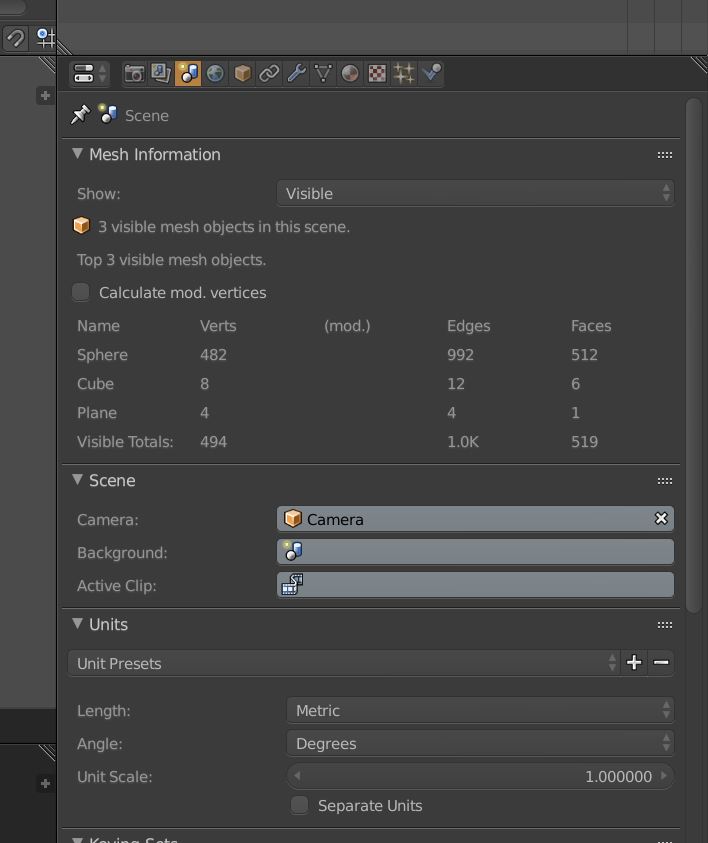
Task: Open the Show visibility dropdown
Action: point(475,193)
